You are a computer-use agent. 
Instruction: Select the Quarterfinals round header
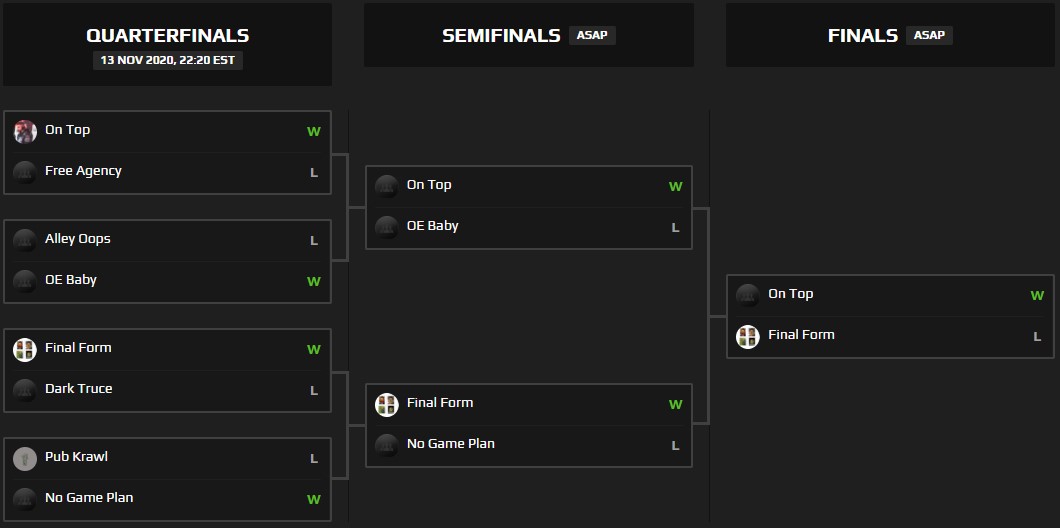click(167, 36)
